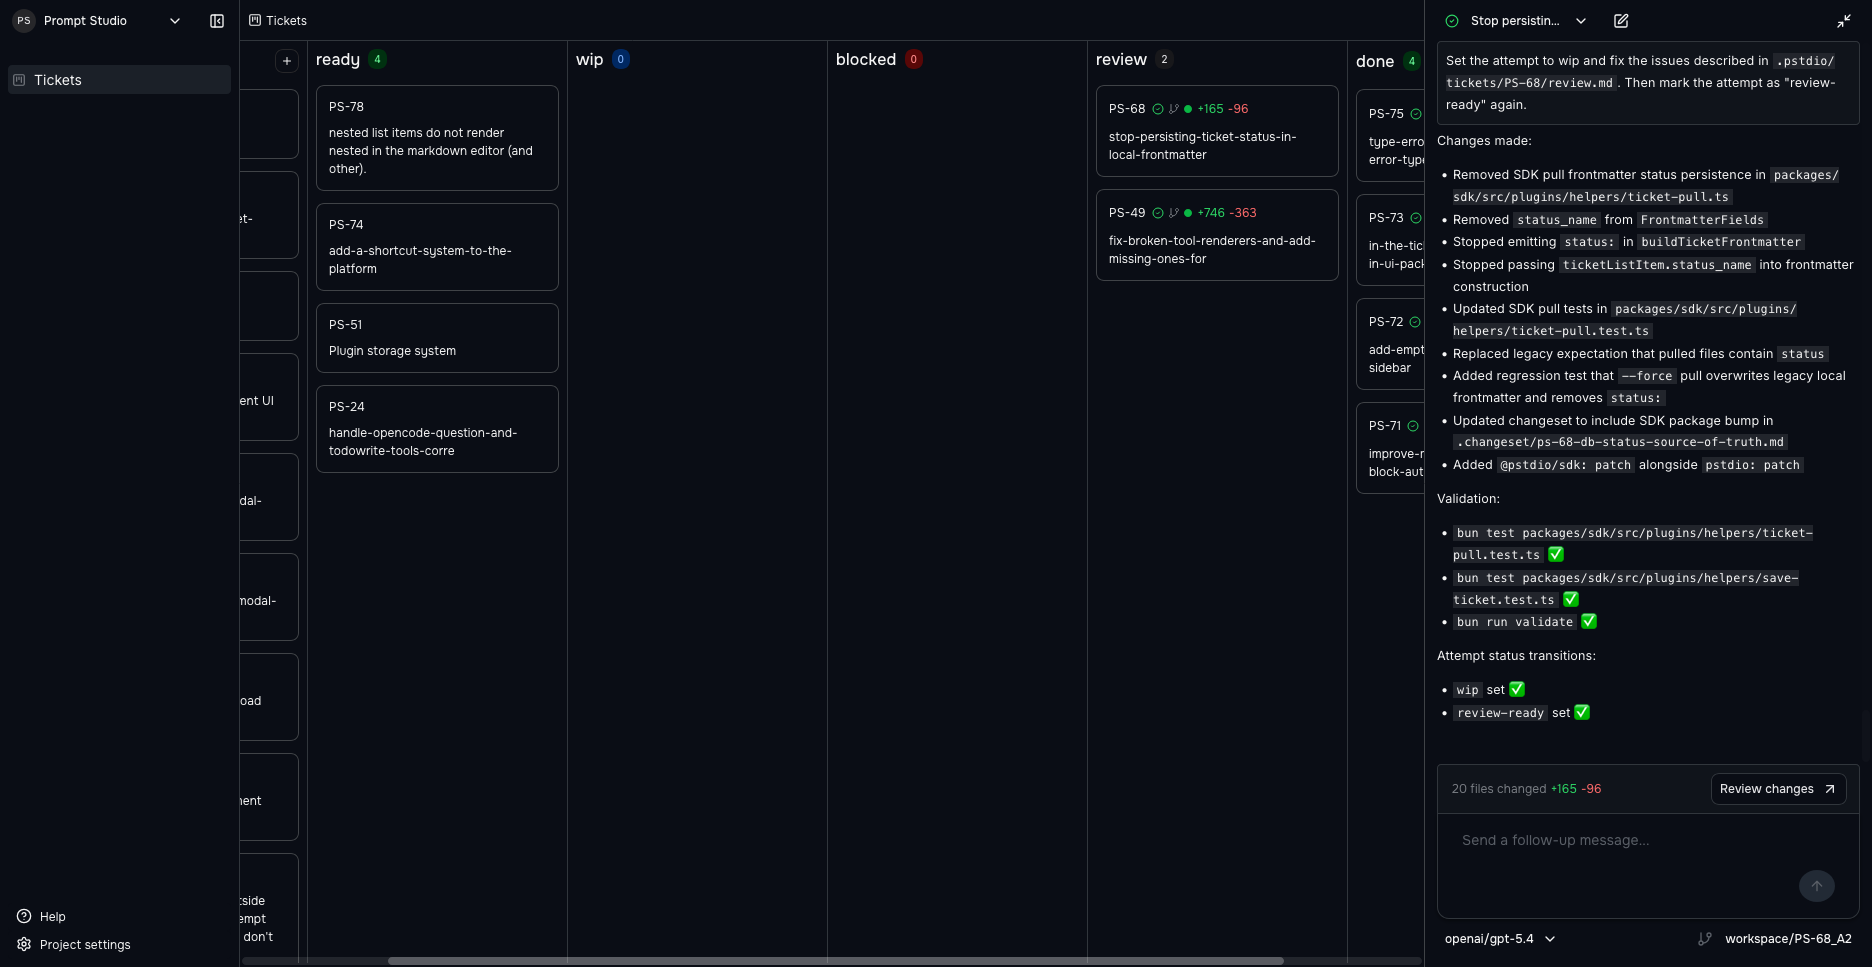Screen dimensions: 1872x967
Task: Expand the Stop persisting attempt title dropdown
Action: pos(1581,20)
